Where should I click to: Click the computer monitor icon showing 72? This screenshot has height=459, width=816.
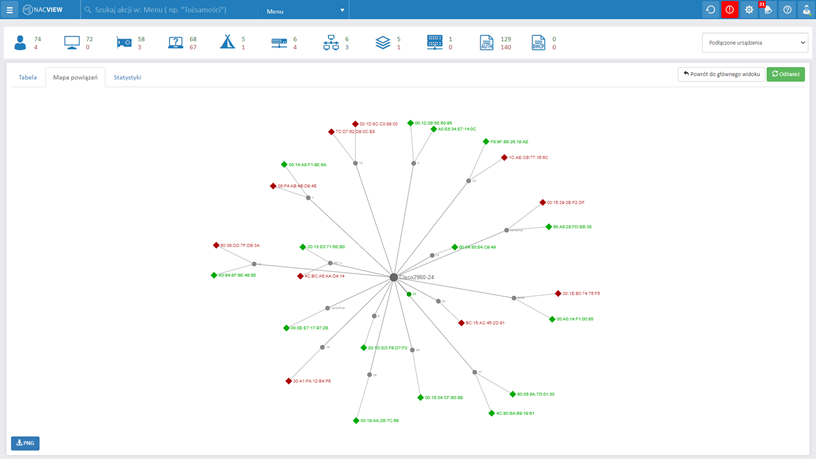(x=72, y=43)
